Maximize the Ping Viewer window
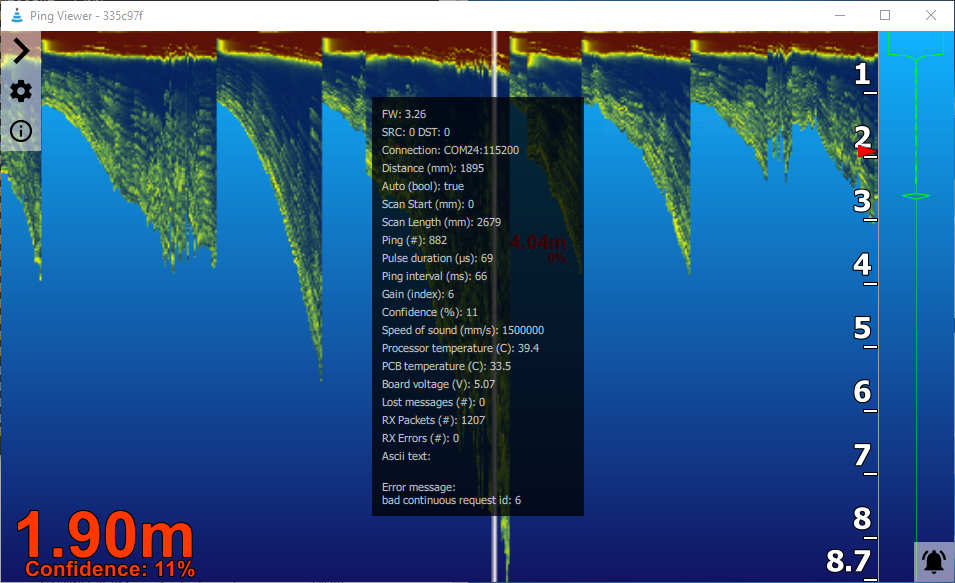This screenshot has height=583, width=955. pyautogui.click(x=885, y=15)
